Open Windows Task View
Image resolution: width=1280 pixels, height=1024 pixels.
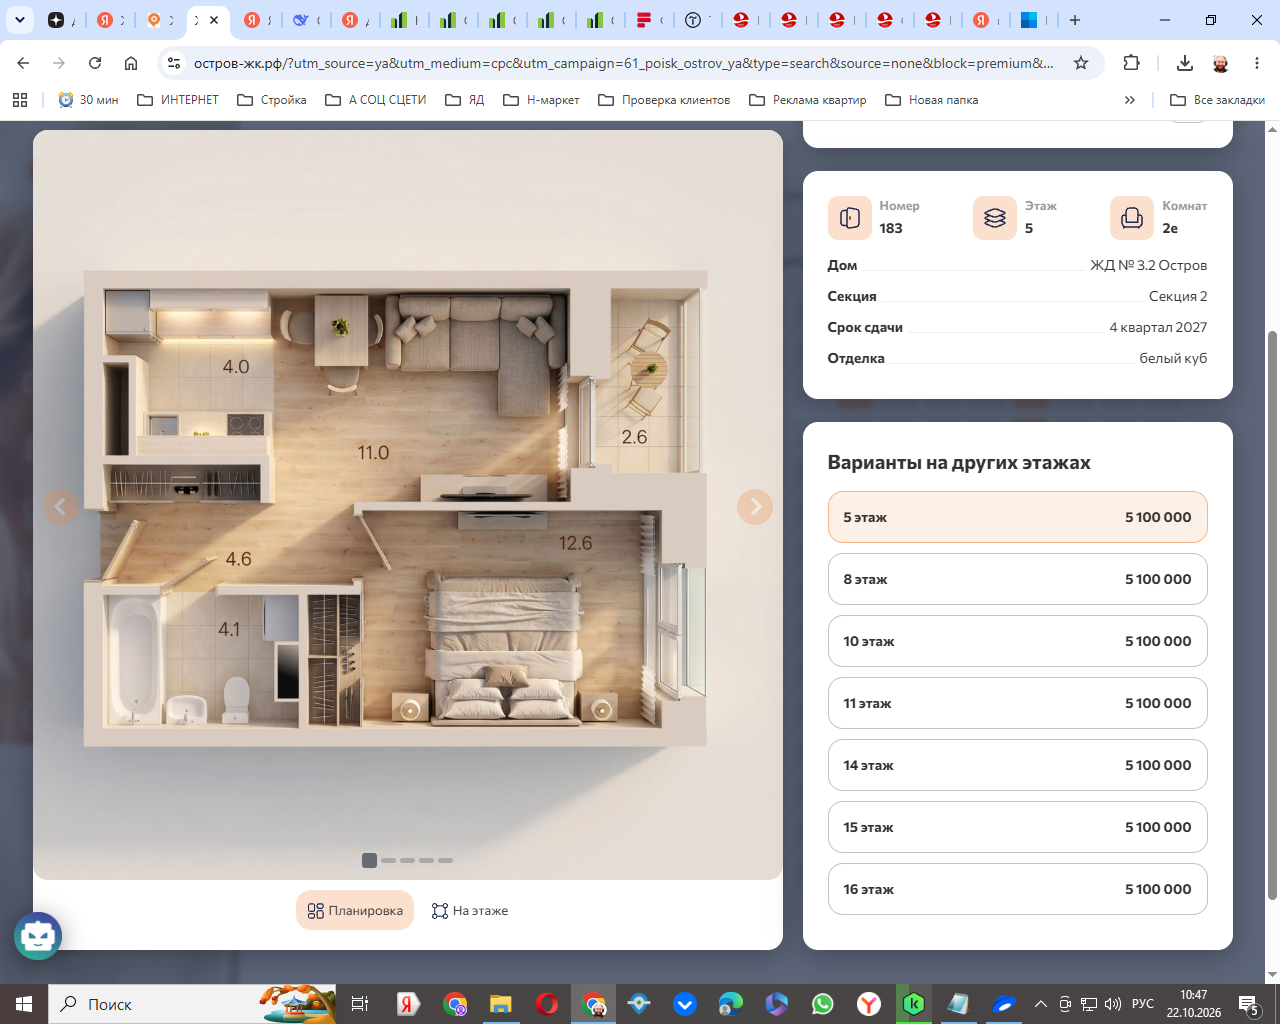click(360, 1004)
